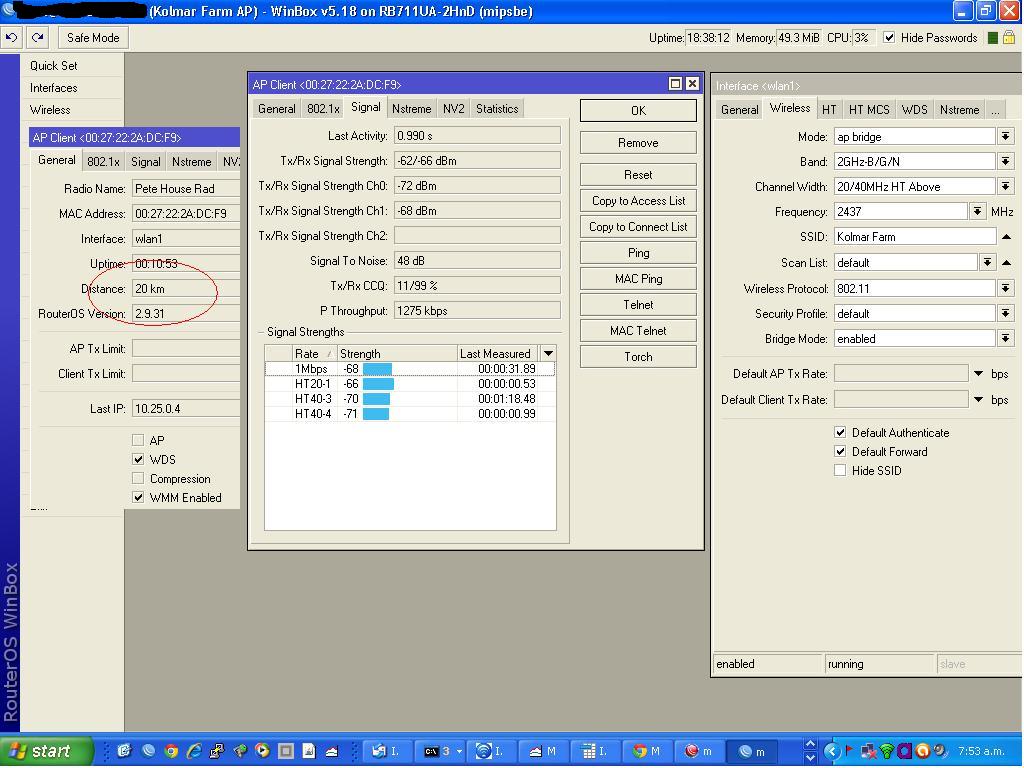Click Last IP field 10.25.0.4
1024x768 pixels.
pyautogui.click(x=186, y=409)
